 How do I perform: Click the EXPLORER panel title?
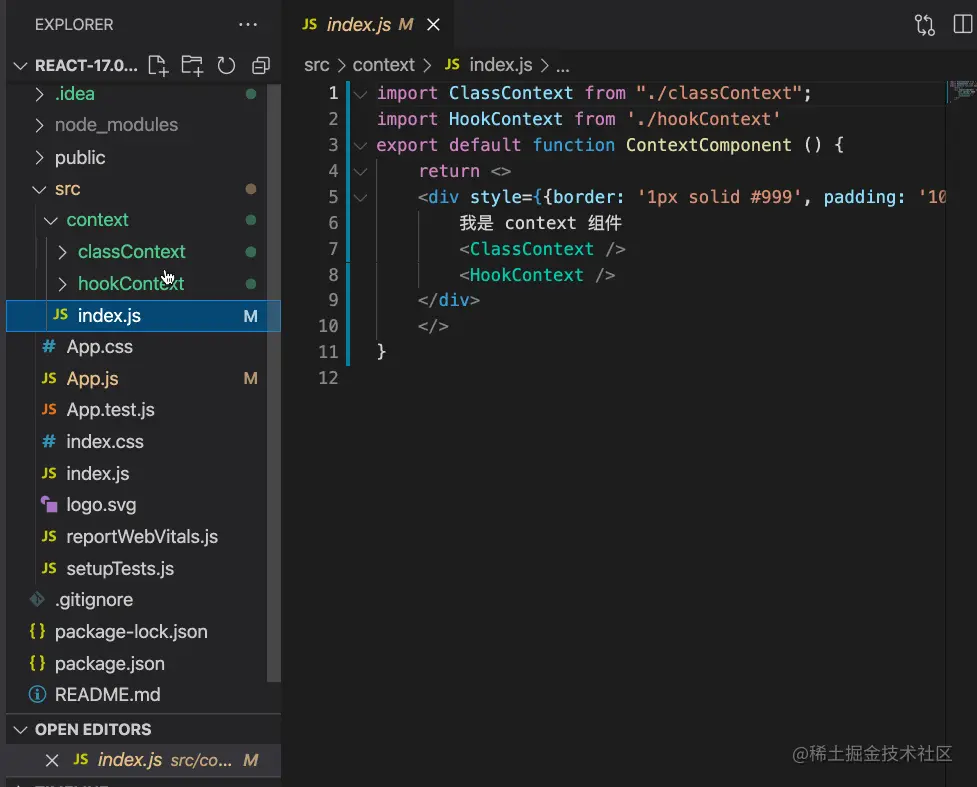click(x=74, y=25)
